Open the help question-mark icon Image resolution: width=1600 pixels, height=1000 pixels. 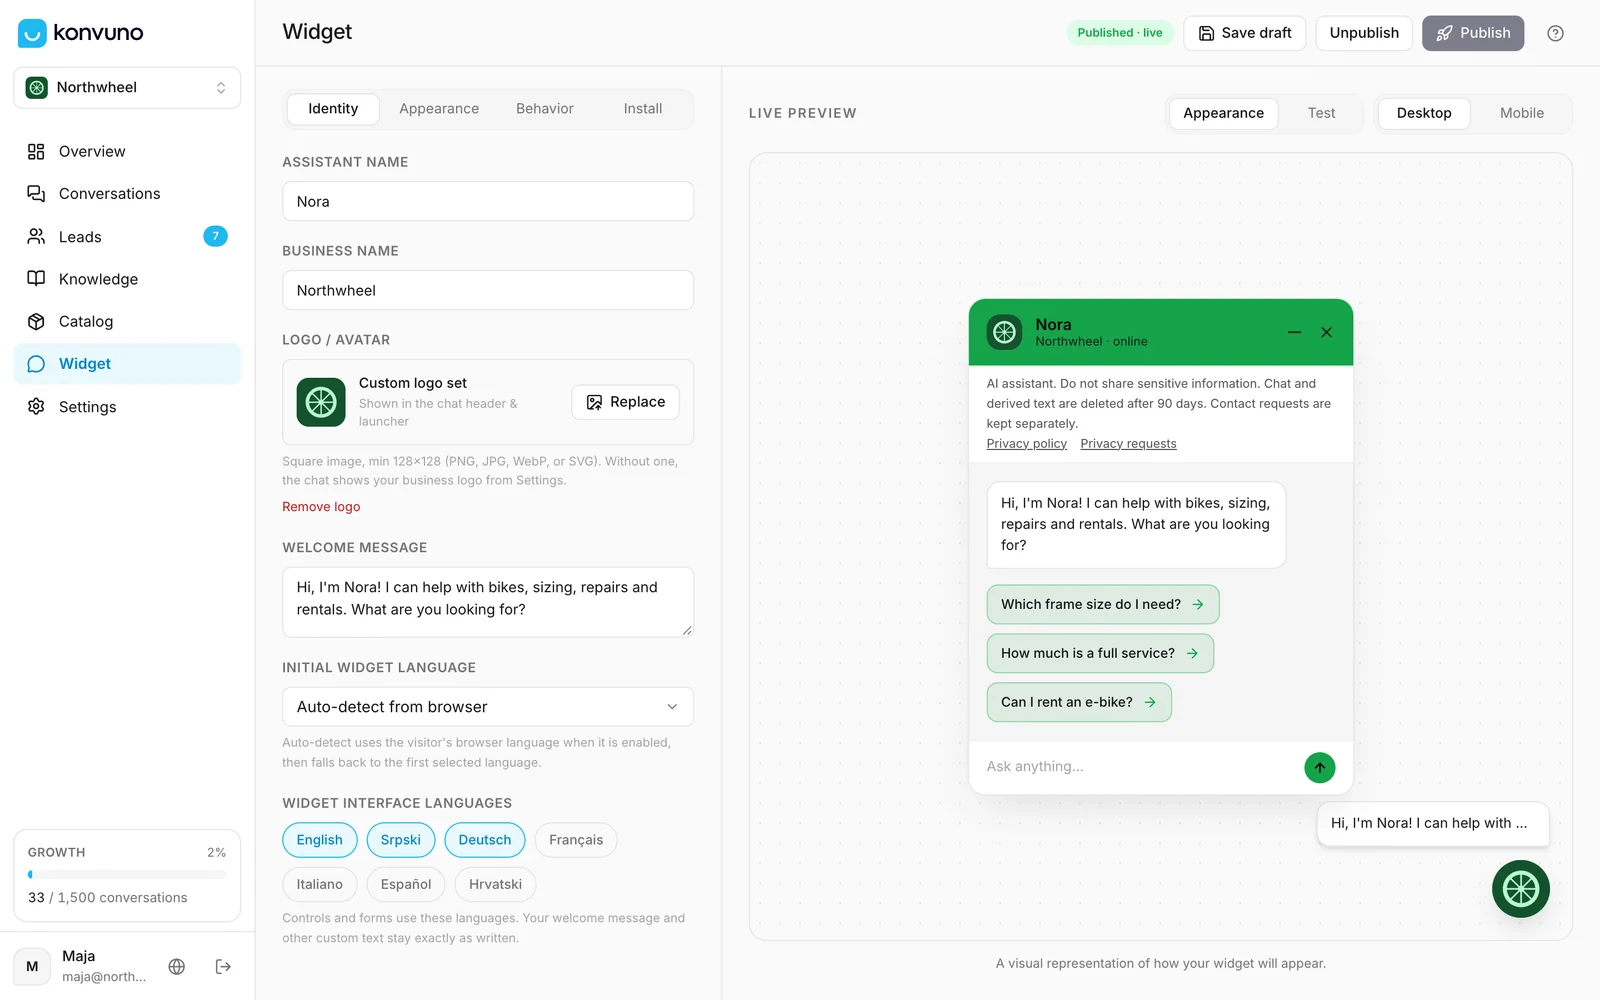click(x=1555, y=33)
